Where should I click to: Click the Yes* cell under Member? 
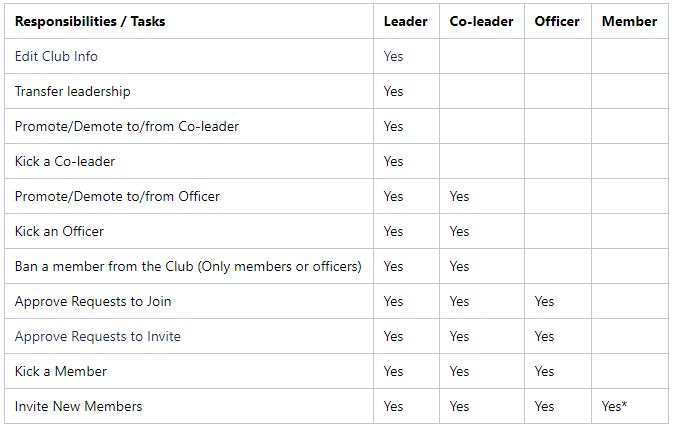(x=614, y=406)
